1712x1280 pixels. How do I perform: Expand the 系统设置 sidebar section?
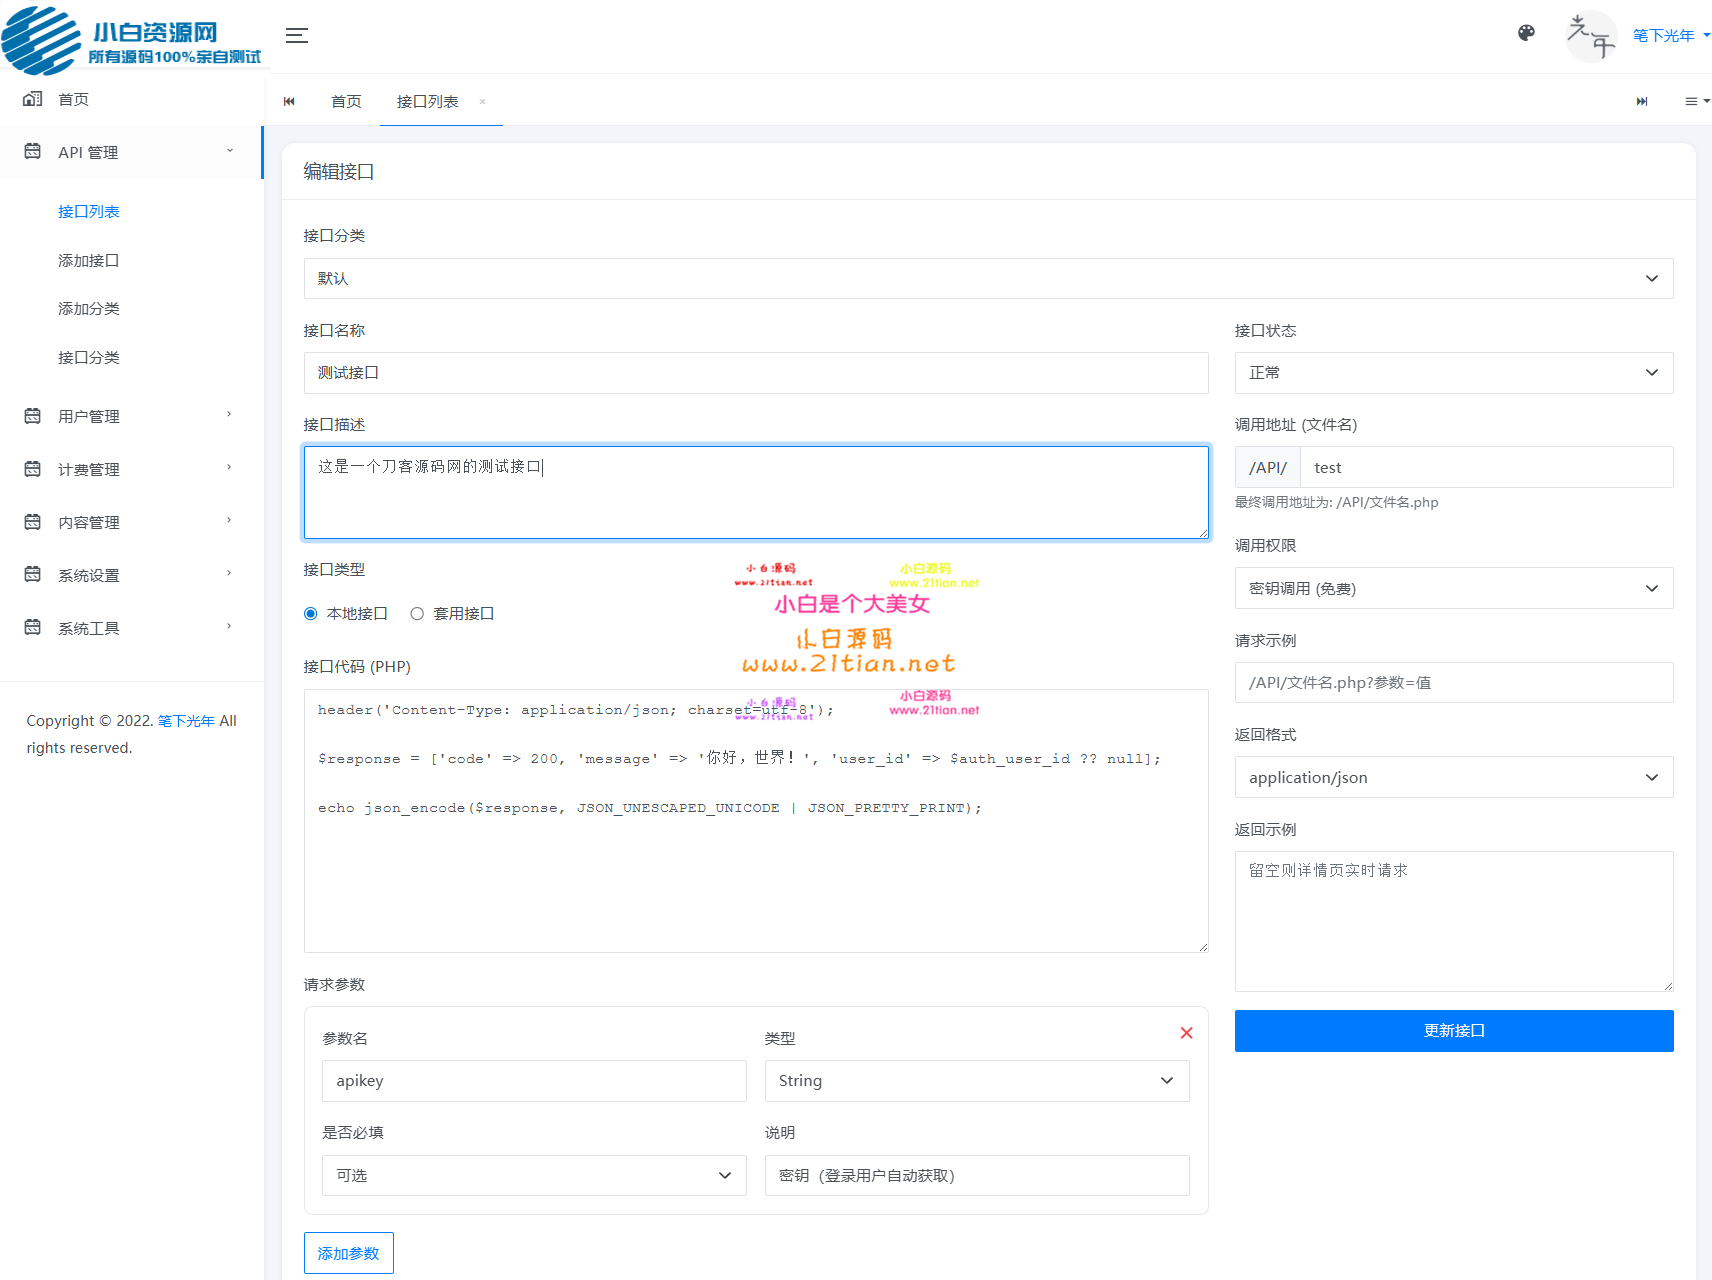tap(128, 574)
